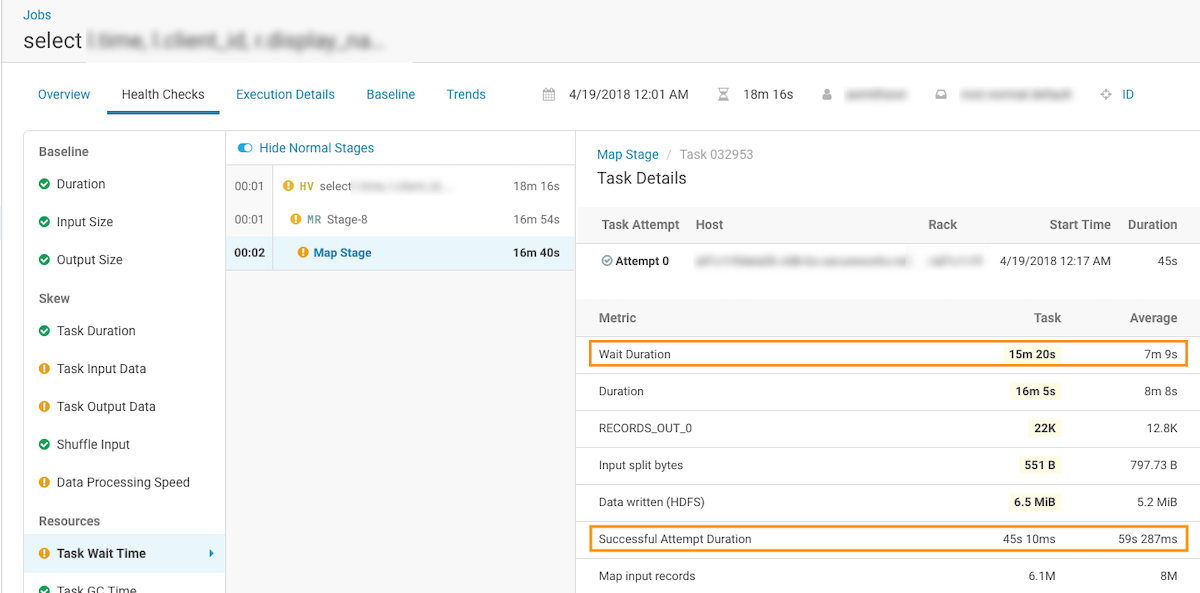Toggle the Hide Normal Stages switch
Viewport: 1200px width, 593px height.
pos(245,148)
